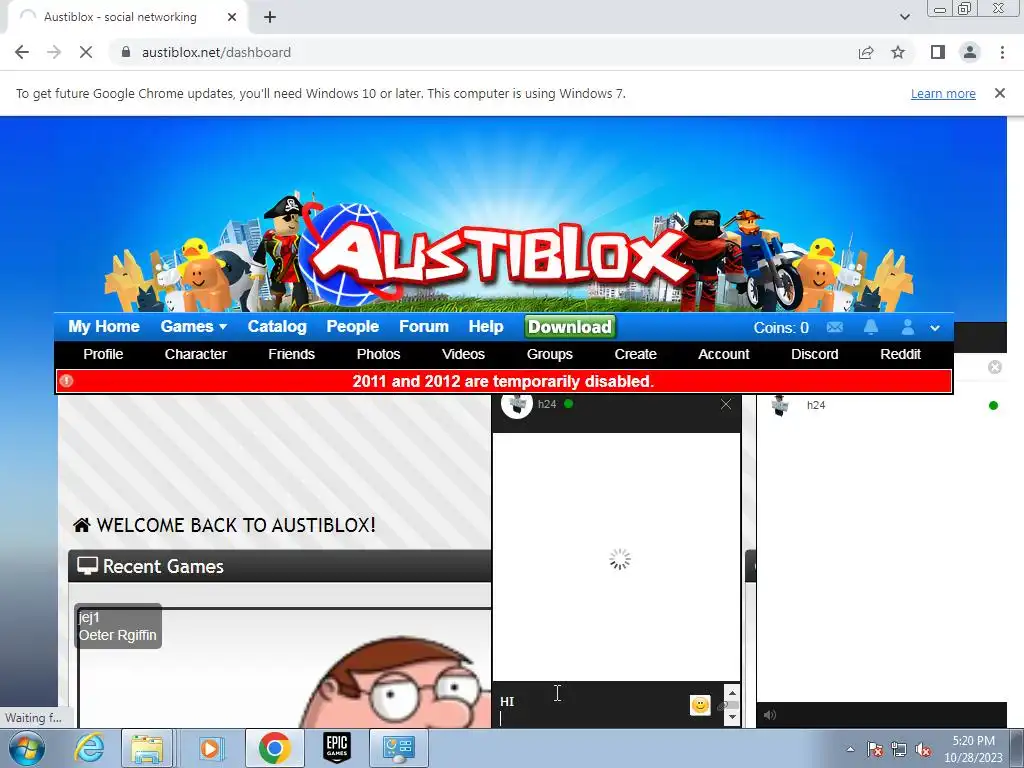Open the Reddit link

900,354
